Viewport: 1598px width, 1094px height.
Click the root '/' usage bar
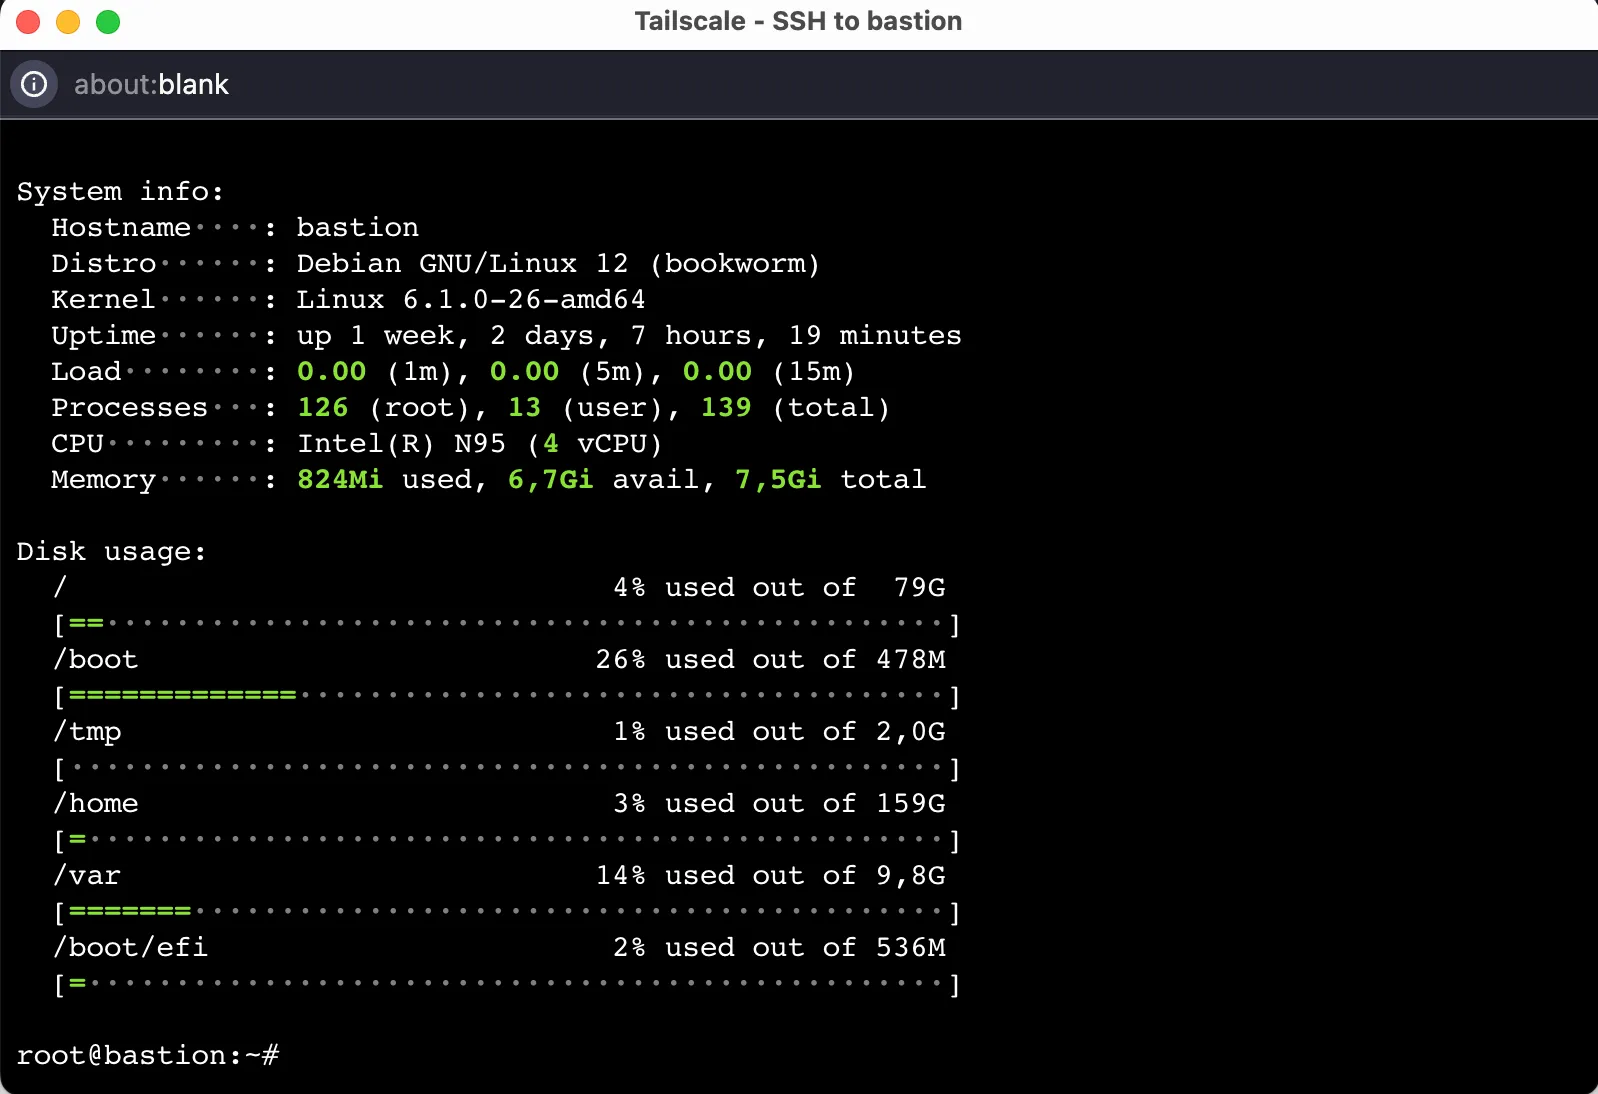tap(507, 624)
